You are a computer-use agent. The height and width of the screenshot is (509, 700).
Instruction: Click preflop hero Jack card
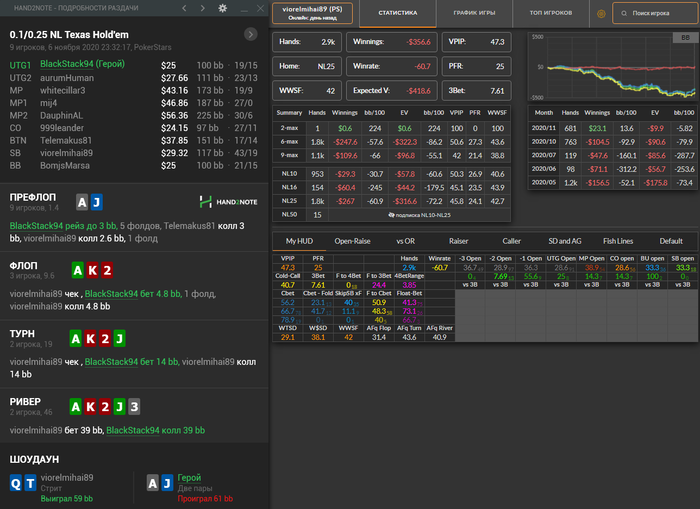(96, 202)
